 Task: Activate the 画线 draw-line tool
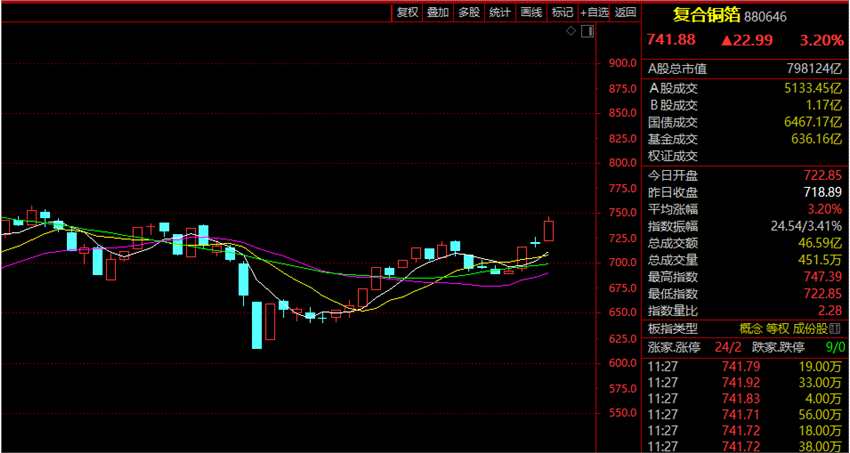point(531,12)
